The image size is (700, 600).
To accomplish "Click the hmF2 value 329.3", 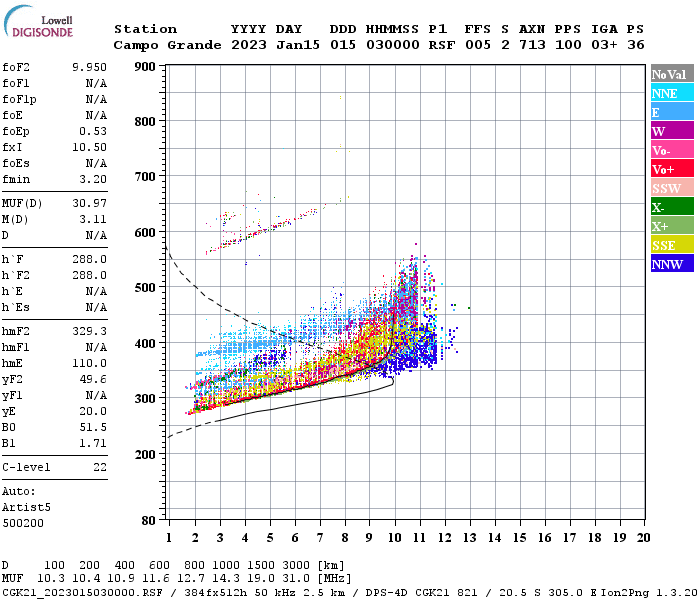I will pyautogui.click(x=89, y=331).
